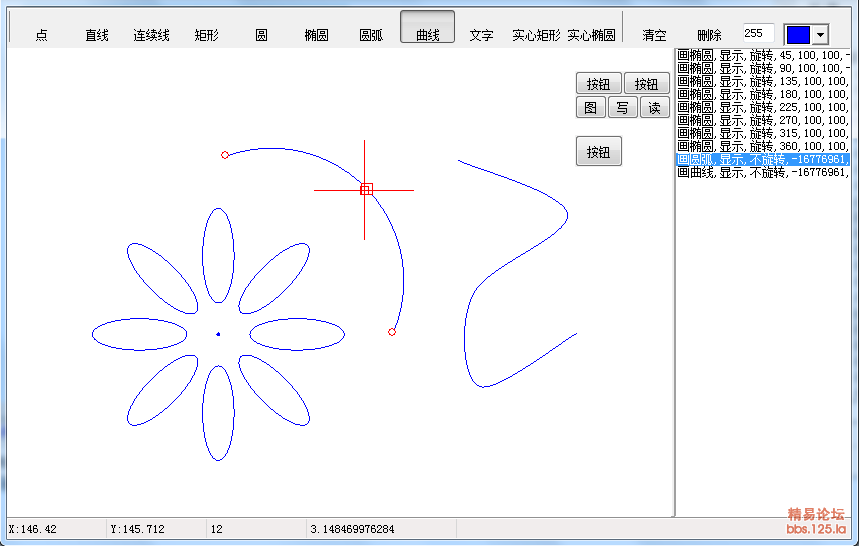Select list row 画椭圆 旋转 225
The image size is (859, 546).
[x=763, y=107]
